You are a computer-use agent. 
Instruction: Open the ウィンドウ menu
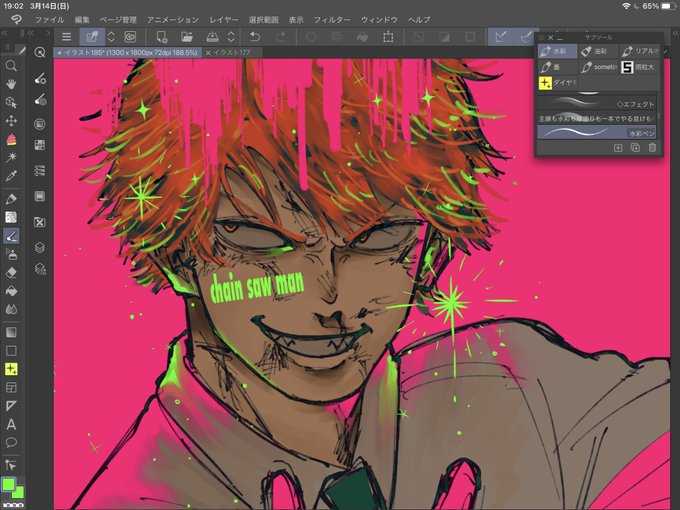pyautogui.click(x=379, y=20)
